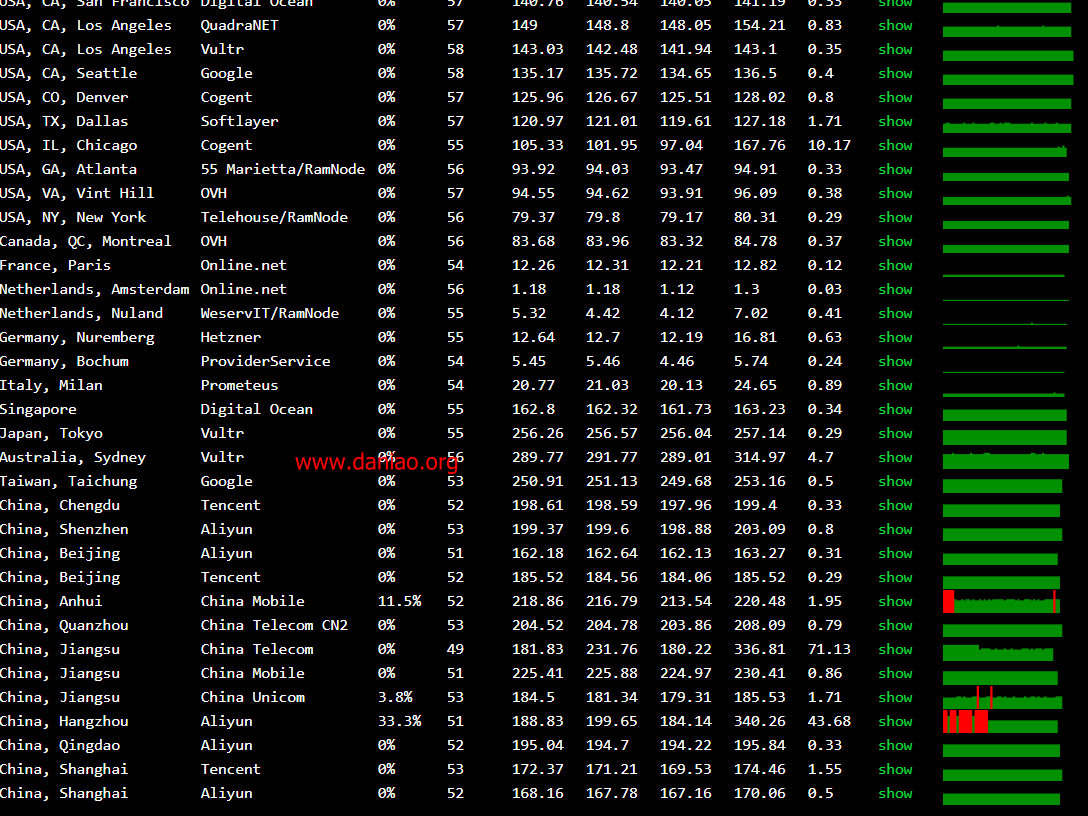Click the Anhui China Mobile ping graph

(x=1001, y=602)
